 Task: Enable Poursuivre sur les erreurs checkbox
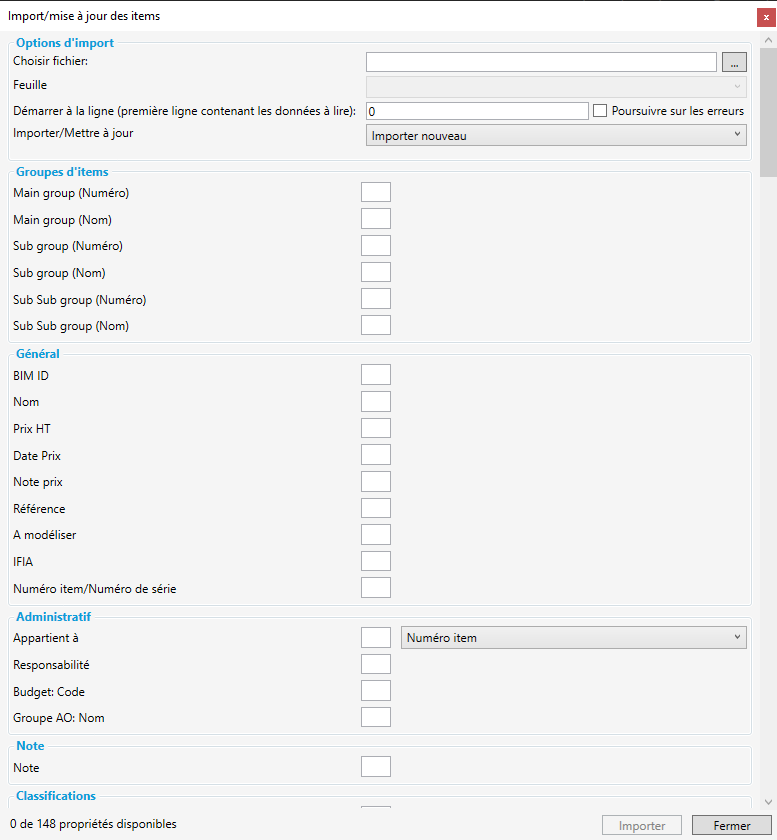600,111
